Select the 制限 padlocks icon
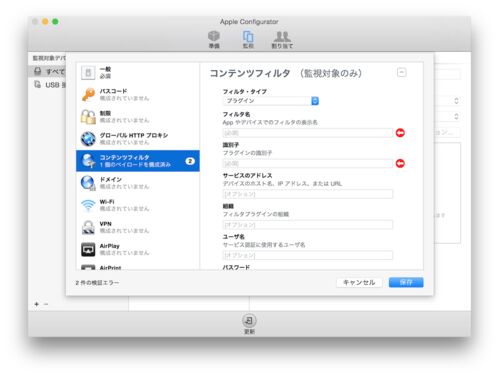 (88, 117)
